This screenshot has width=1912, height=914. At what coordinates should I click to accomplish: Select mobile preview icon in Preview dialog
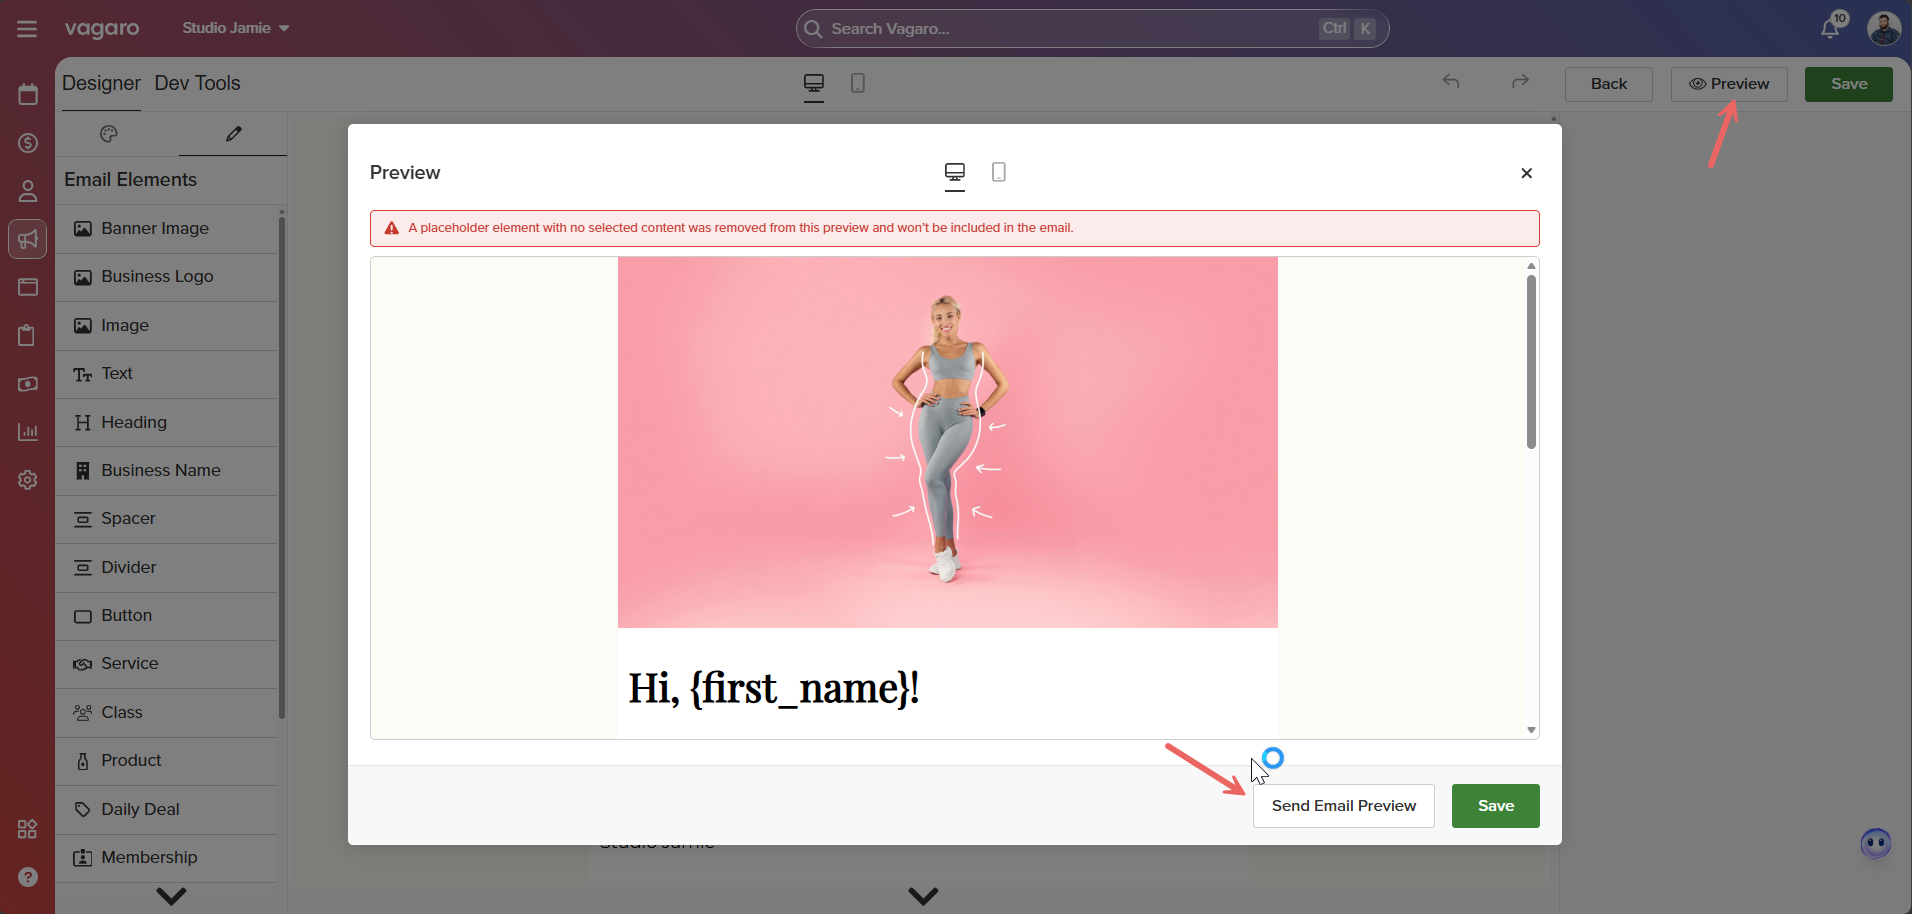click(x=999, y=172)
